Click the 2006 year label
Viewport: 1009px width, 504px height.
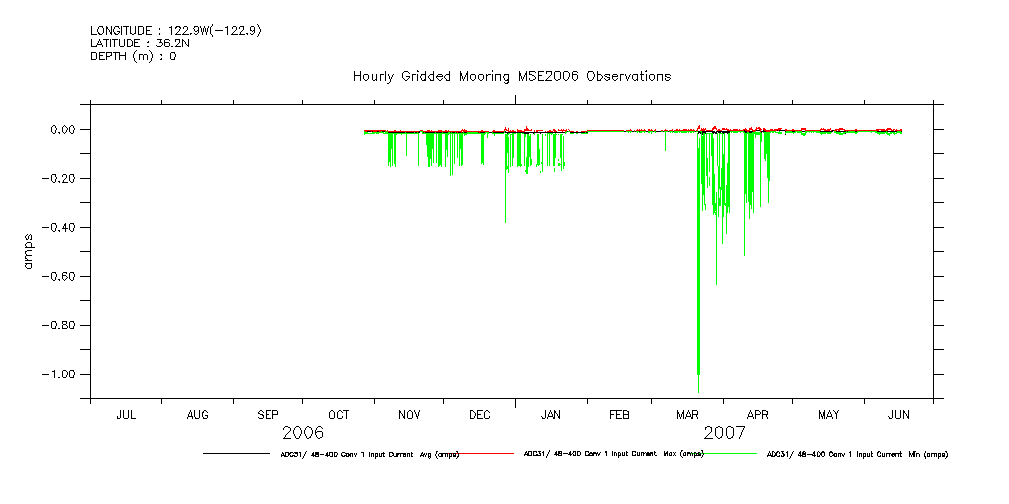pyautogui.click(x=303, y=433)
